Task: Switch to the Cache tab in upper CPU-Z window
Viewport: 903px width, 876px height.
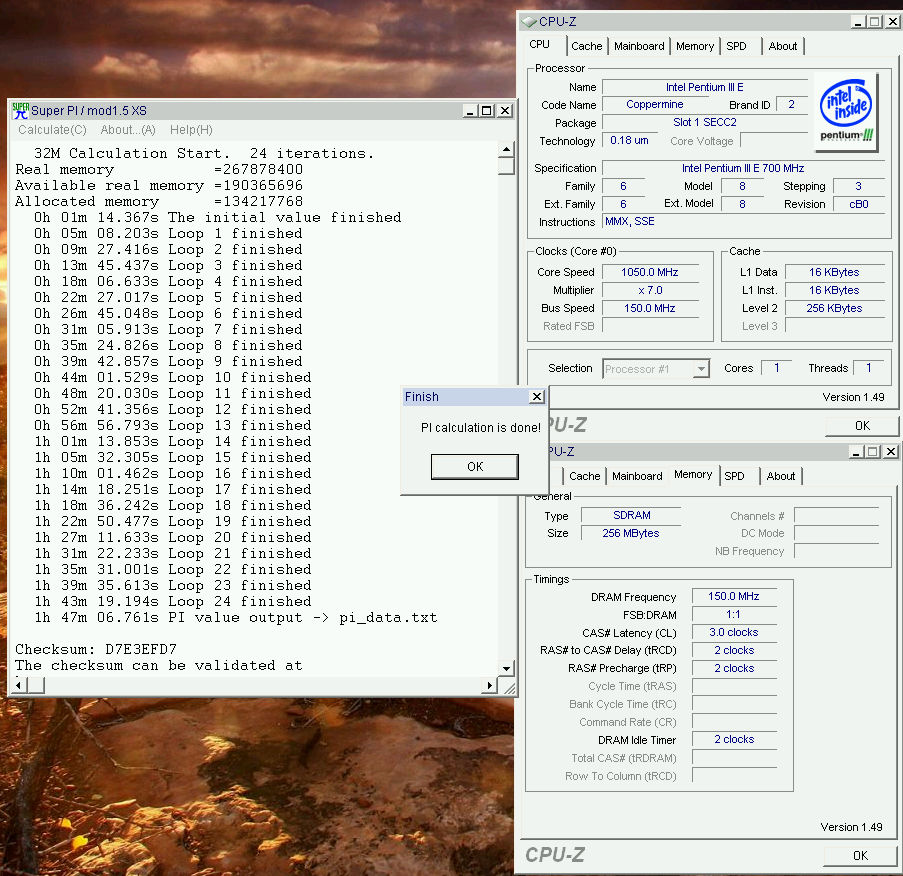Action: pos(587,46)
